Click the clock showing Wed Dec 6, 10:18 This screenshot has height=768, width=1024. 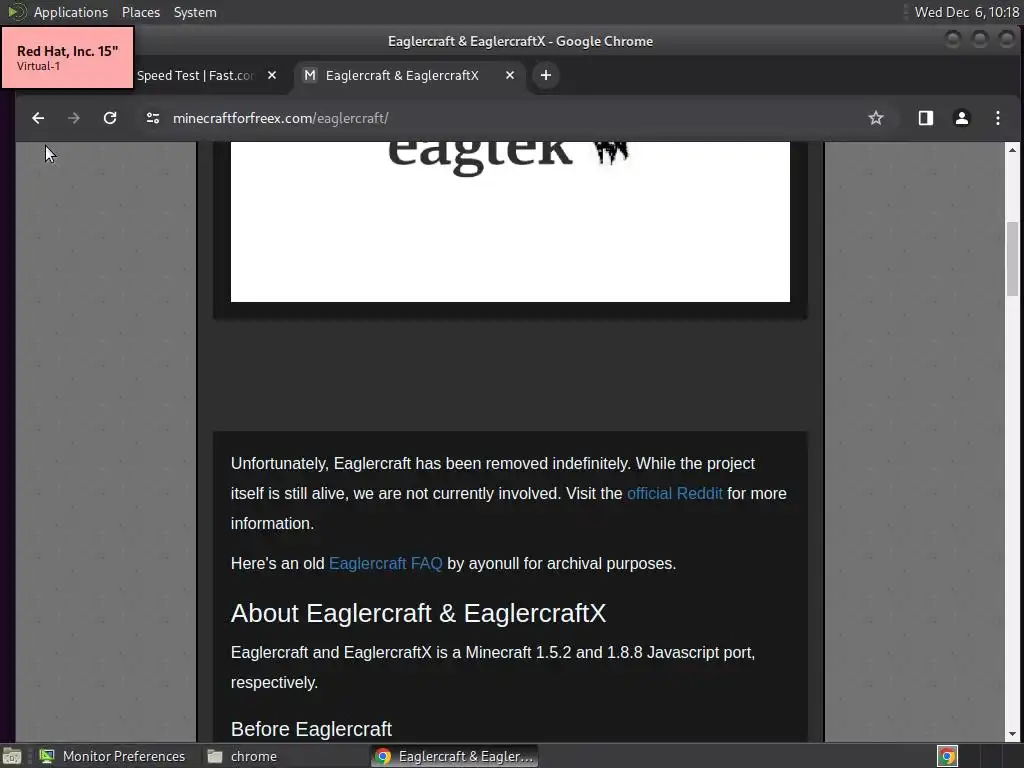click(967, 12)
